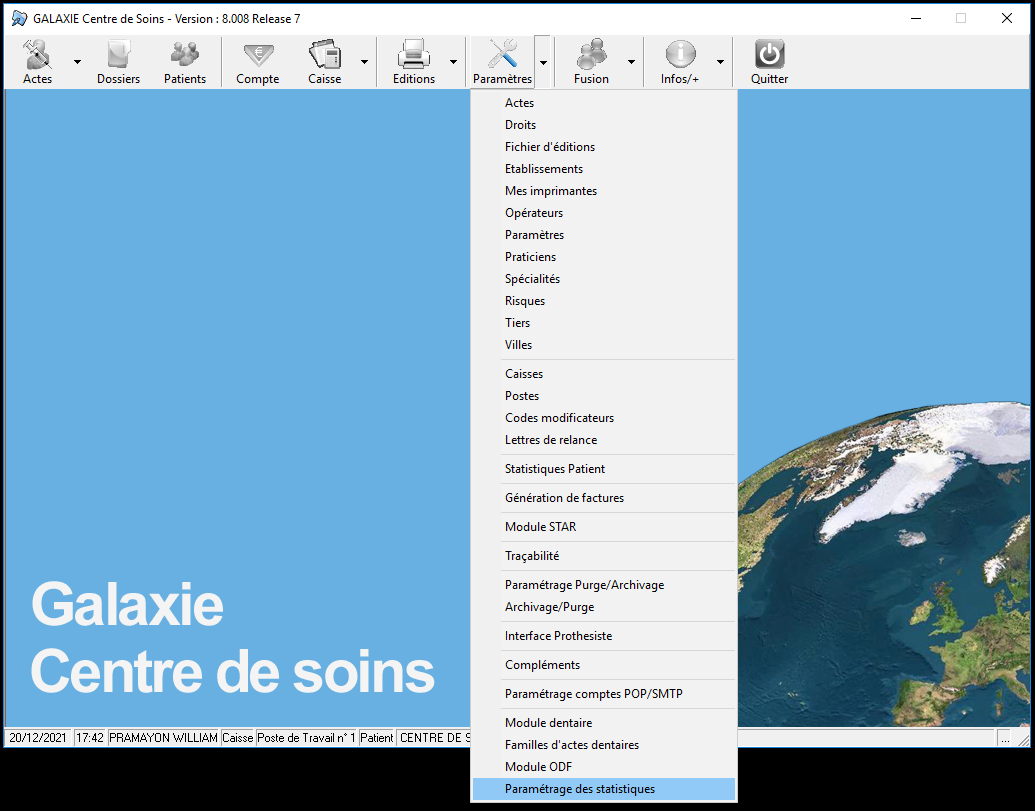This screenshot has height=811, width=1035.
Task: Choose Fichier d'éditions menu entry
Action: [x=604, y=146]
